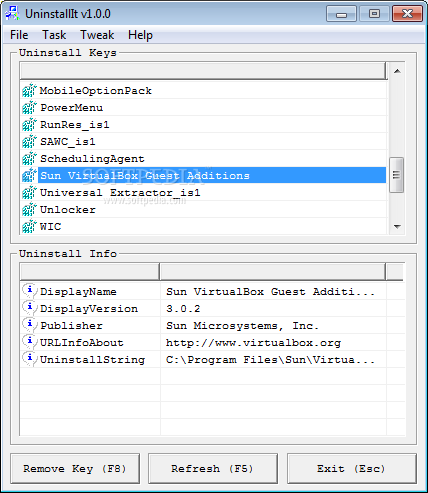Select the WIC entry
The width and height of the screenshot is (428, 493).
pos(50,227)
